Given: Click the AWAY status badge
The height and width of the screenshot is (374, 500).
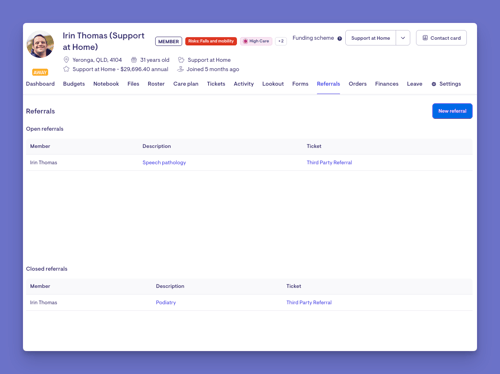Looking at the screenshot, I should click(x=40, y=72).
